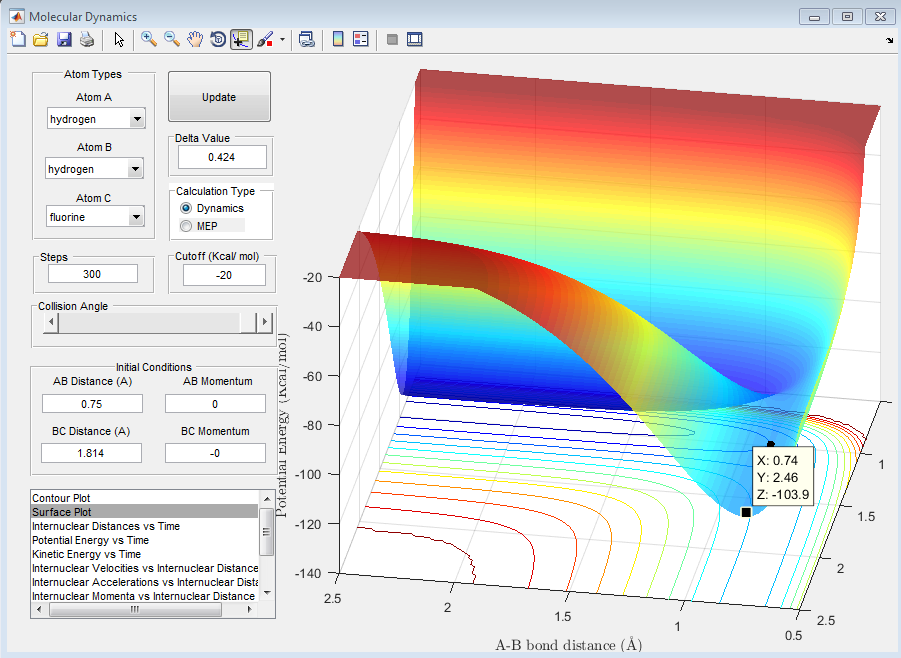Image resolution: width=901 pixels, height=658 pixels.
Task: Open the Atom B hydrogen dropdown
Action: click(x=137, y=169)
